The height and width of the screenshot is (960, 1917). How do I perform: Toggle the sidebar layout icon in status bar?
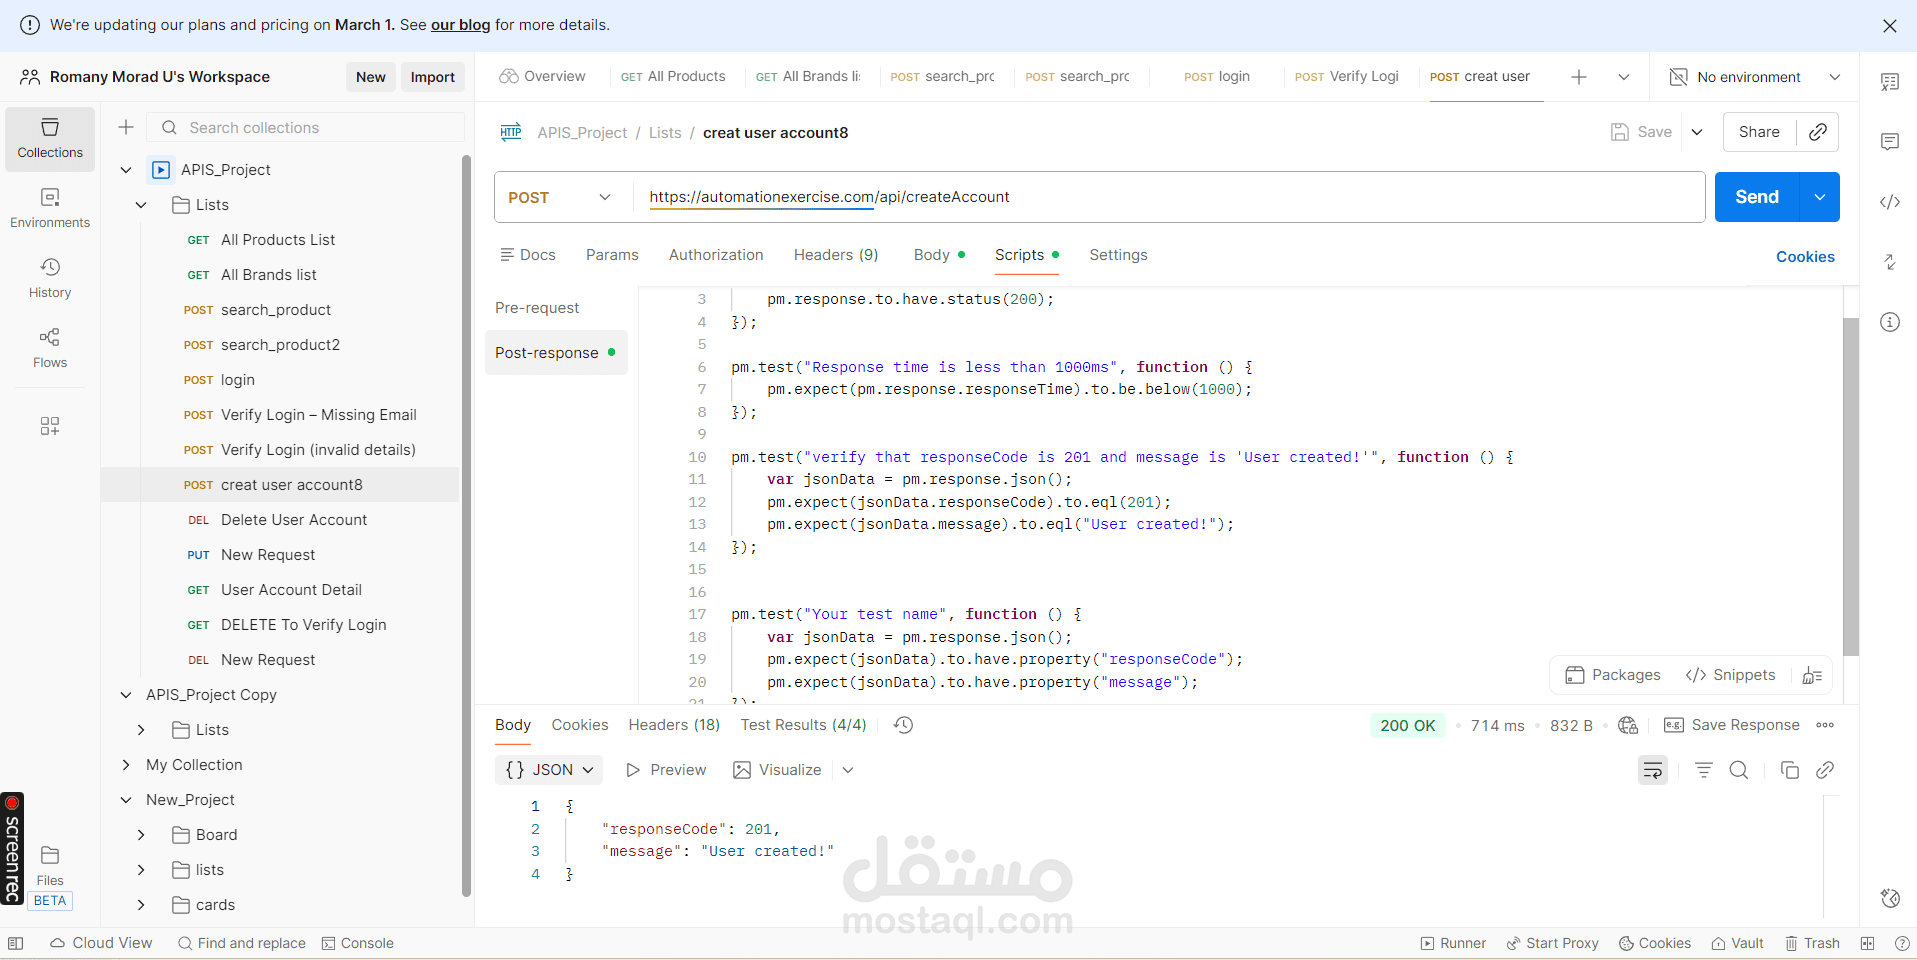coord(15,943)
